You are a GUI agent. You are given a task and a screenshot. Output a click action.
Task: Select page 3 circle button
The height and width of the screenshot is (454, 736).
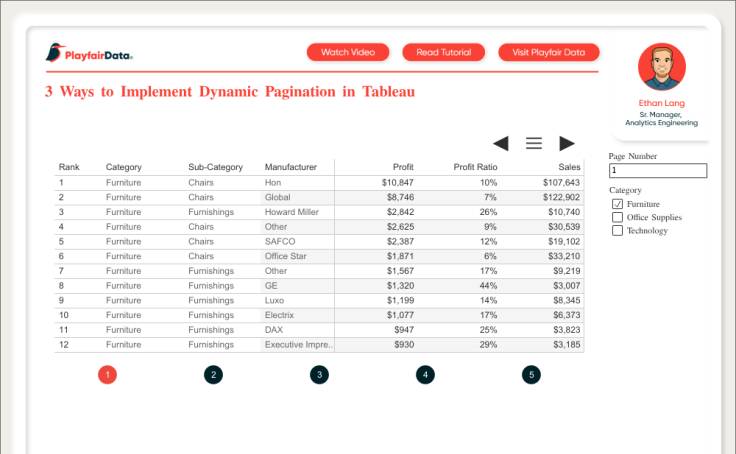pyautogui.click(x=319, y=375)
